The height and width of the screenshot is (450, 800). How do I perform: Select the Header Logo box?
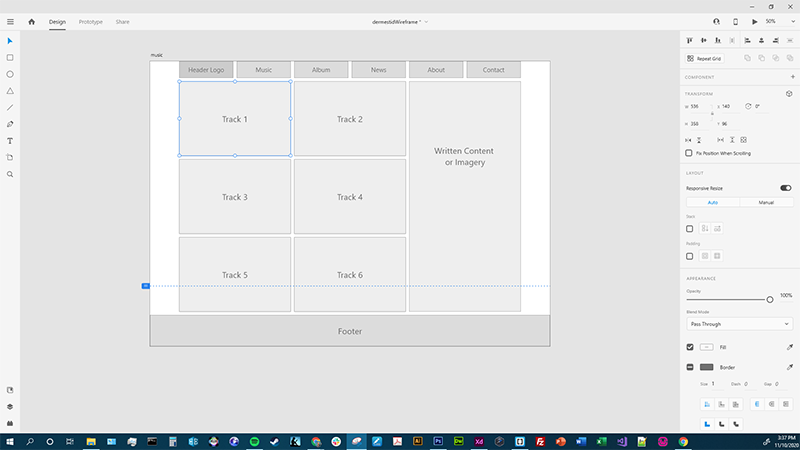[206, 70]
